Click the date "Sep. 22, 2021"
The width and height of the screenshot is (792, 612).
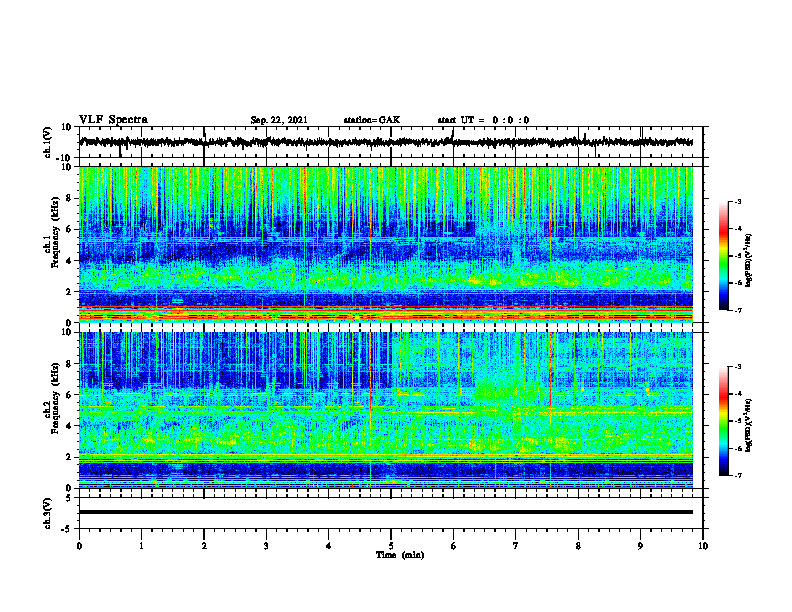tap(279, 120)
